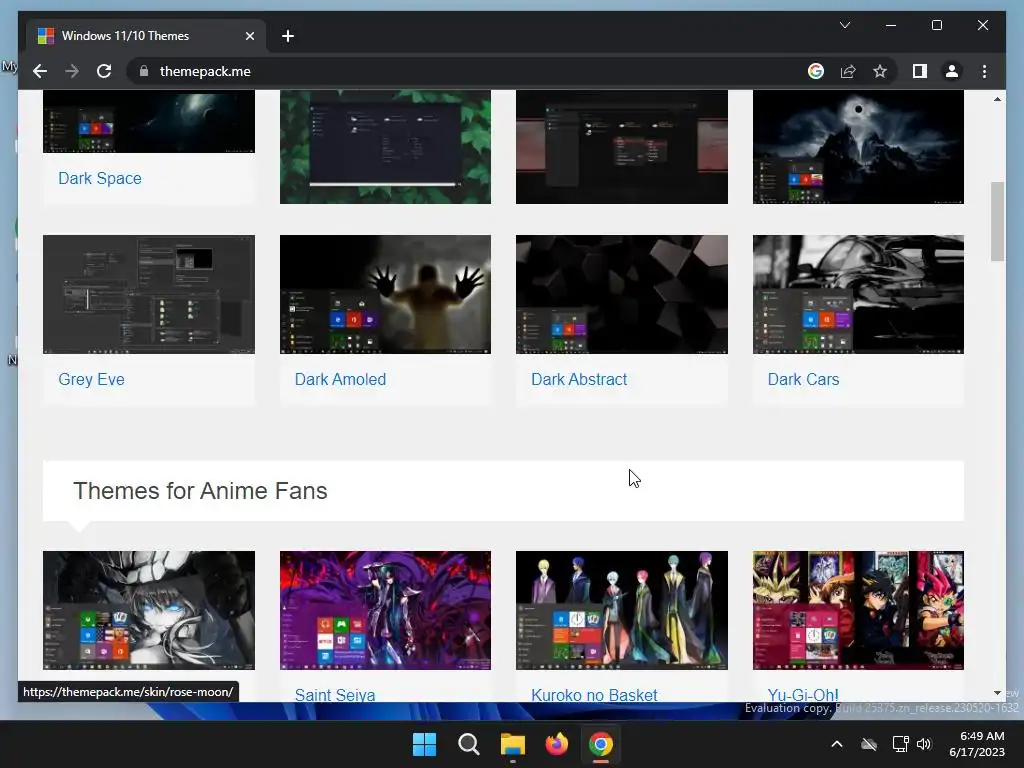This screenshot has height=768, width=1024.
Task: Open the Windows Start menu
Action: click(x=424, y=744)
